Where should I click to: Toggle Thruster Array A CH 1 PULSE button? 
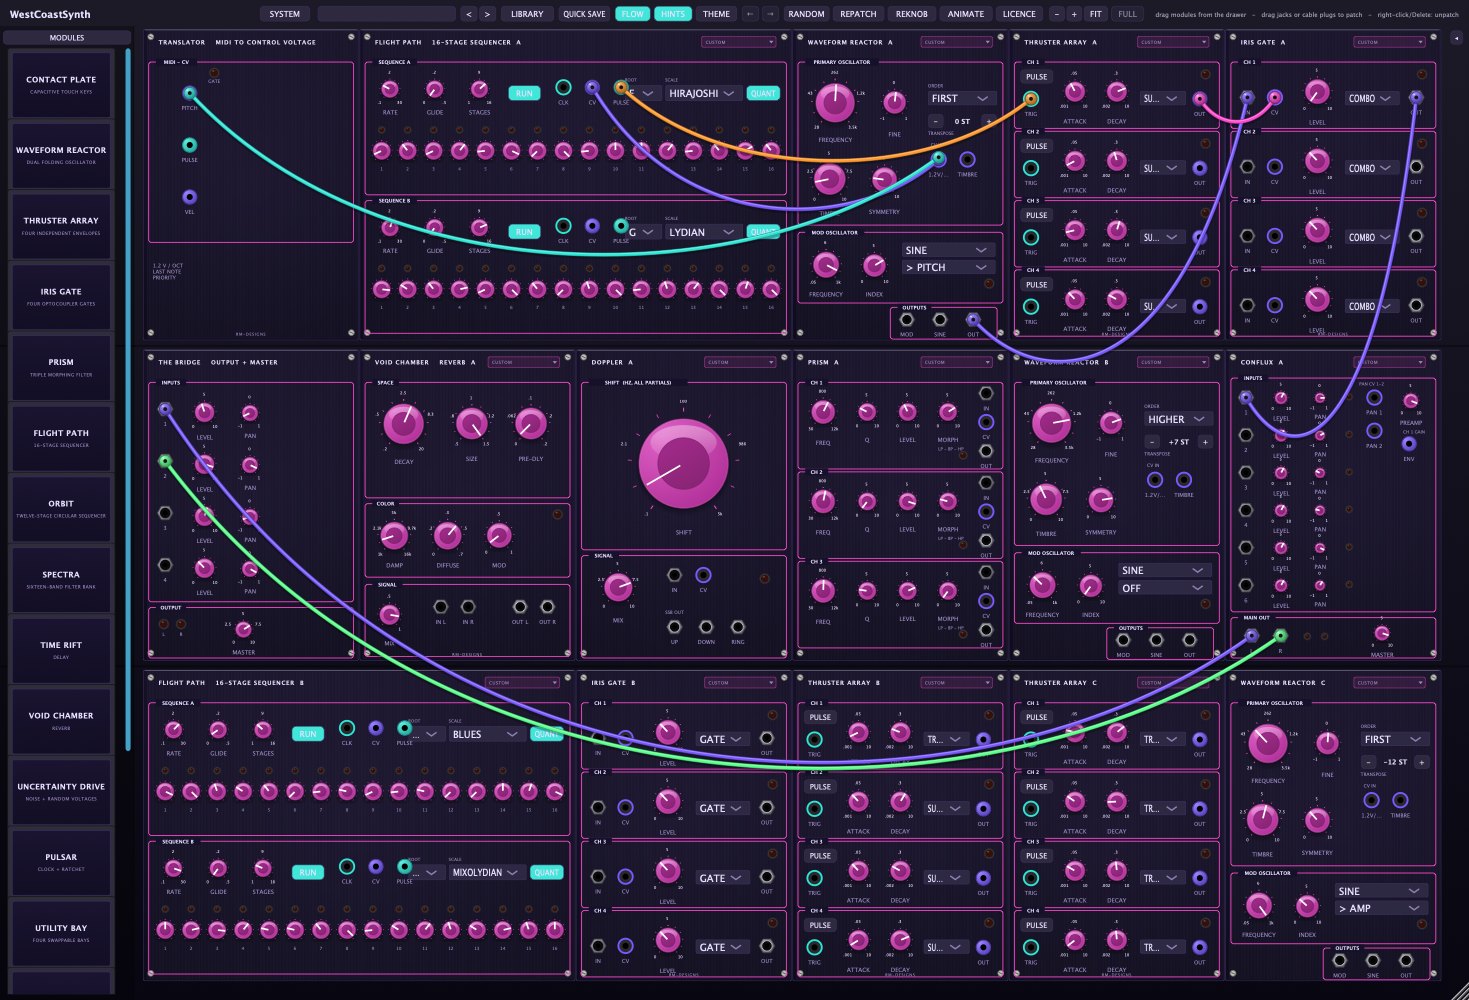[1037, 77]
